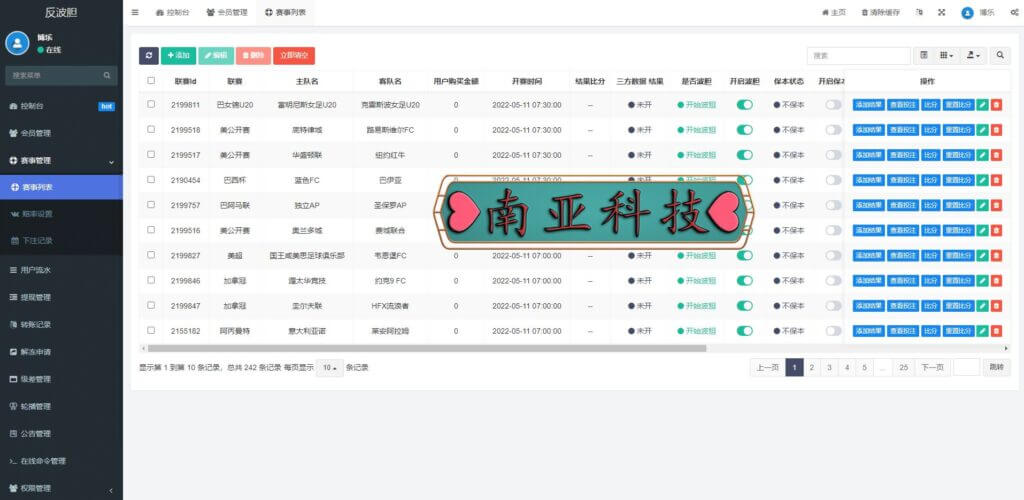Click the language switch icon in top bar
The width and height of the screenshot is (1024, 500).
click(x=920, y=12)
